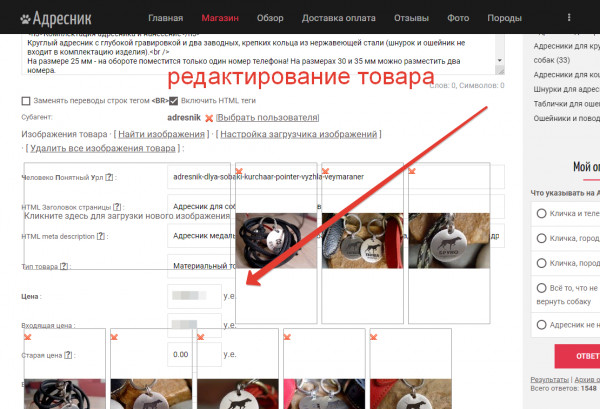600x409 pixels.
Task: Open 'Настройка загрузчика изображений' link
Action: tap(298, 134)
